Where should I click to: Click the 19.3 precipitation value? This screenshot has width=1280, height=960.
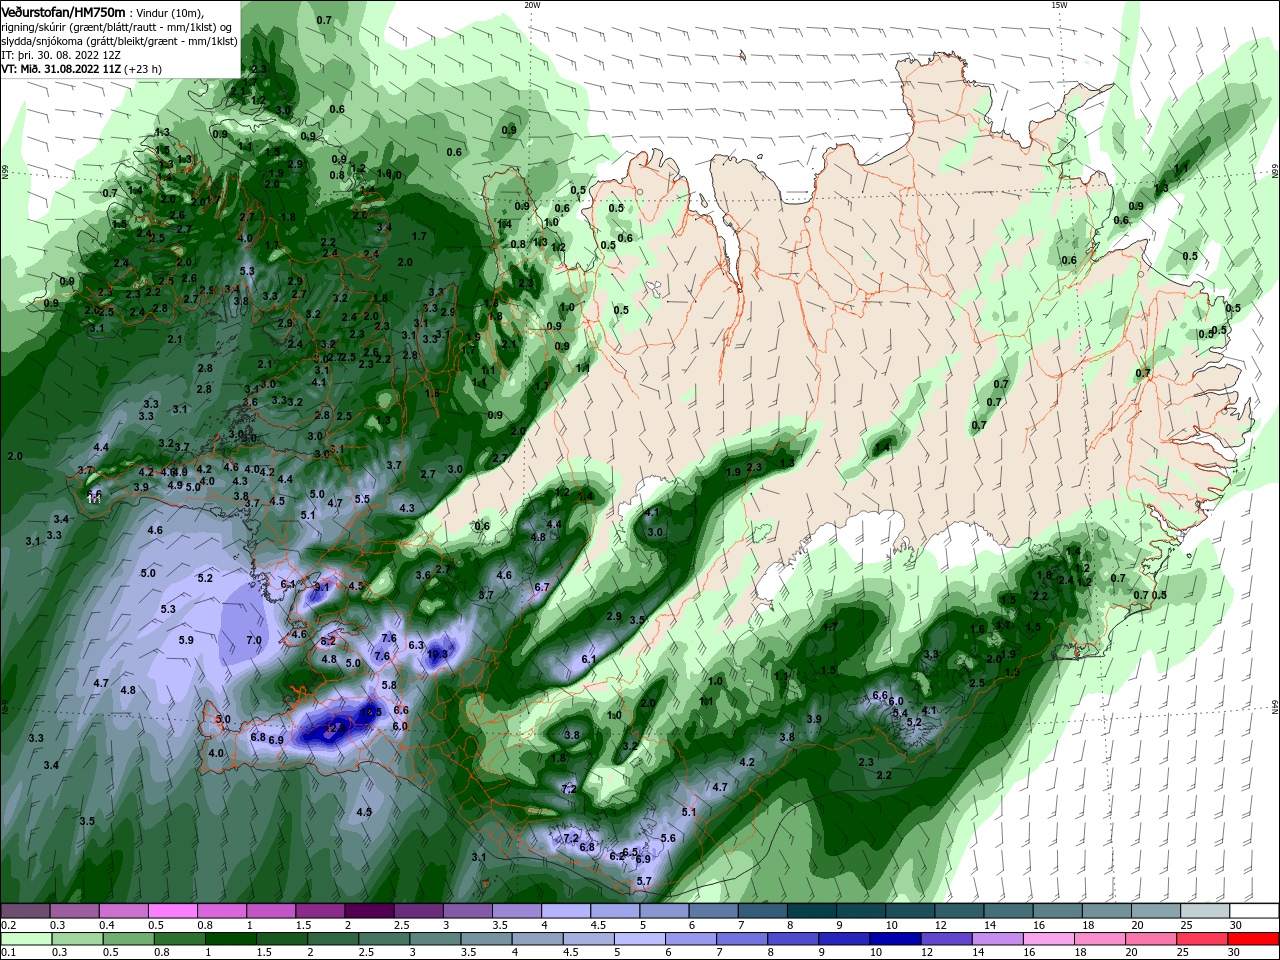437,655
